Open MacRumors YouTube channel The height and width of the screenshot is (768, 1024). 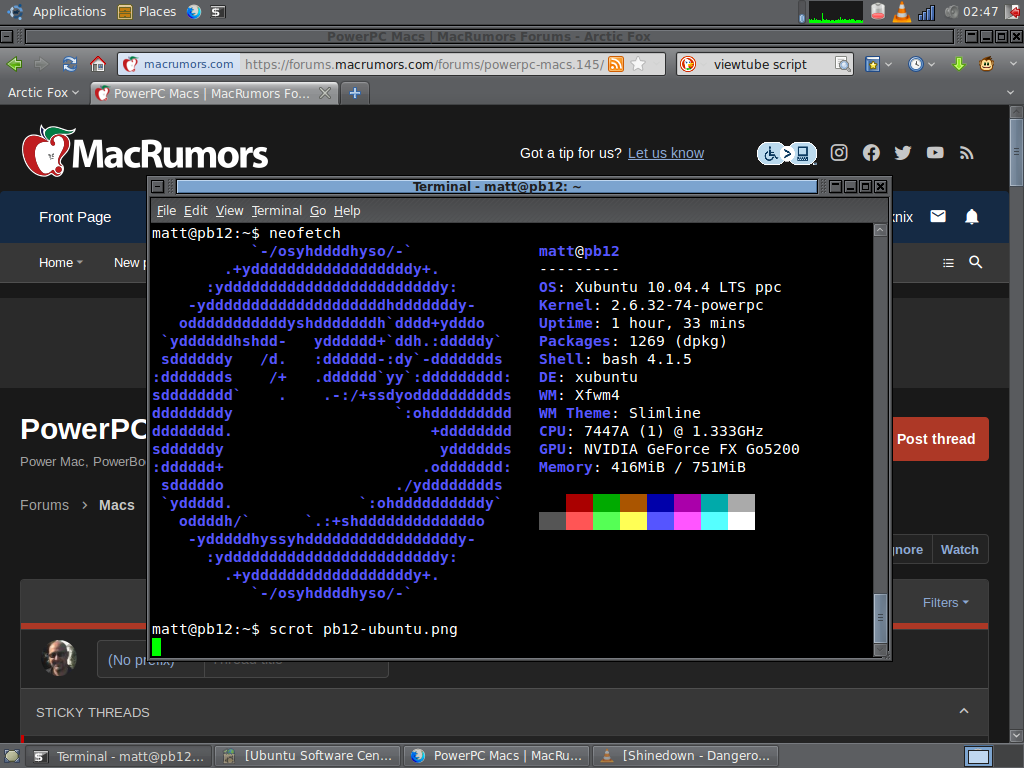point(935,153)
